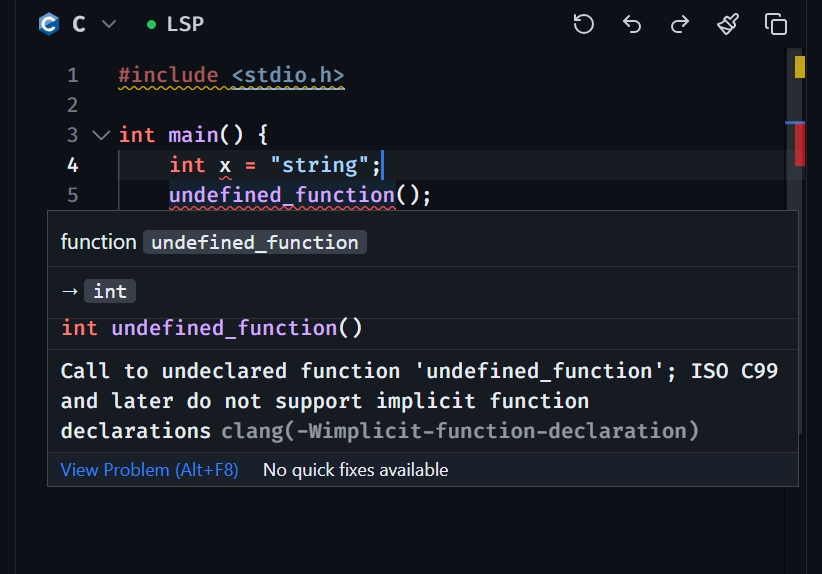Click the 'No quick fixes available' text
Image resolution: width=822 pixels, height=574 pixels.
pyautogui.click(x=355, y=470)
